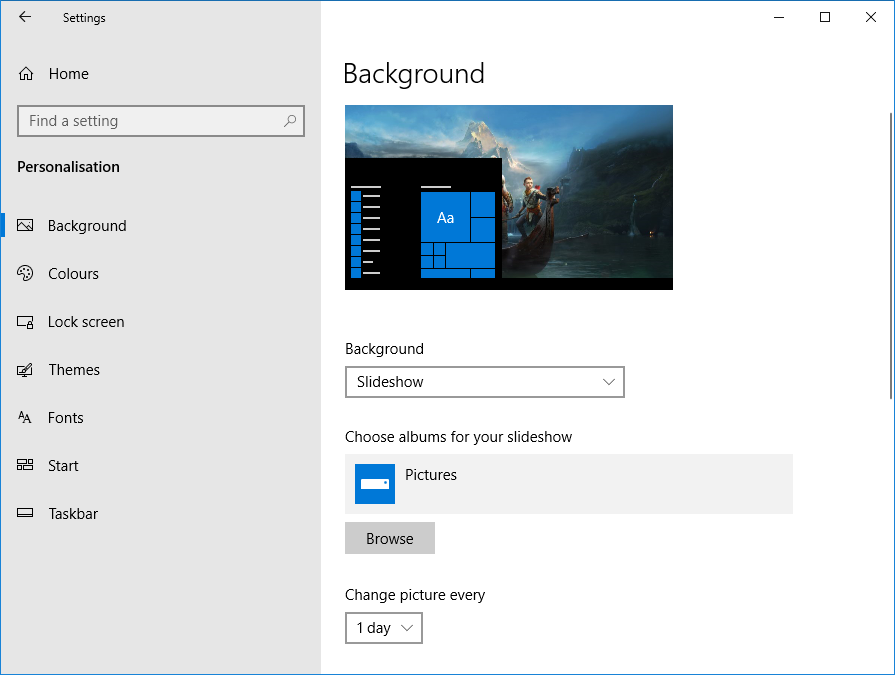Click the Fonts icon in sidebar
The height and width of the screenshot is (675, 895).
click(26, 418)
